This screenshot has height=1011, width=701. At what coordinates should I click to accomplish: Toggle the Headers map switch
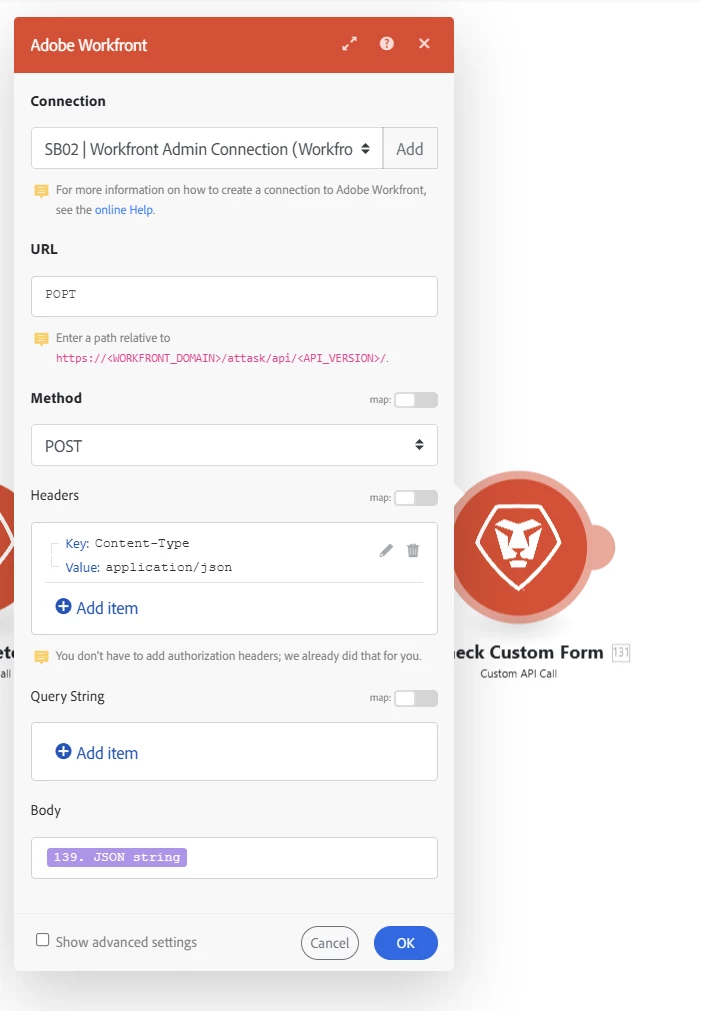tap(416, 498)
